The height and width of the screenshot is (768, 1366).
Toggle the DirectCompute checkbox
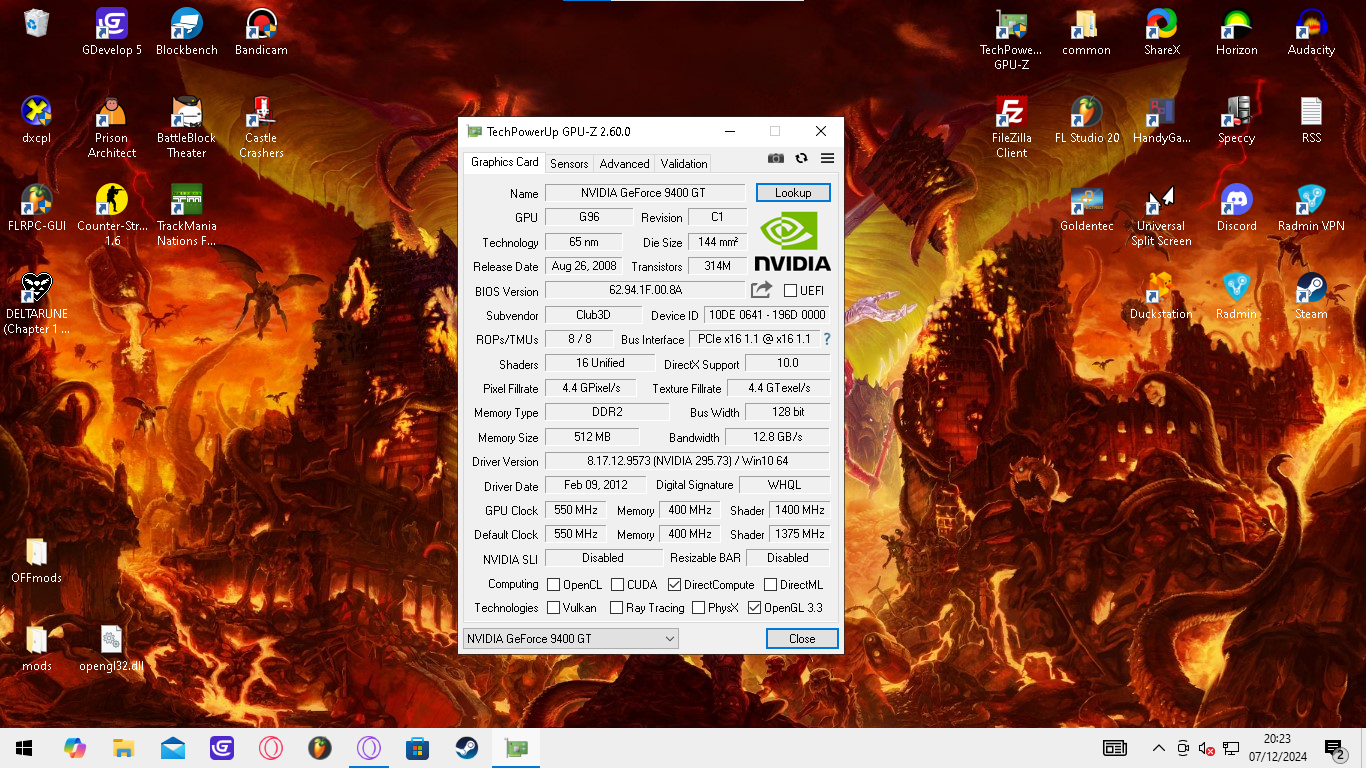click(674, 585)
